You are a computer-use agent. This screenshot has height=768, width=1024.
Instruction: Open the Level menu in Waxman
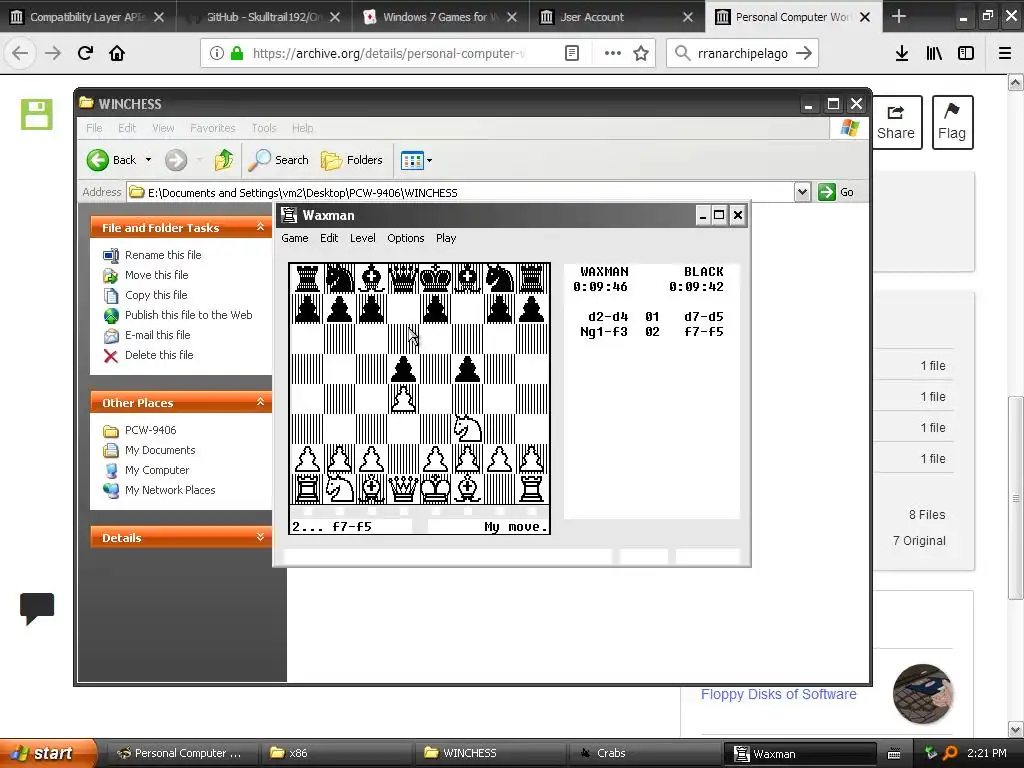click(362, 238)
